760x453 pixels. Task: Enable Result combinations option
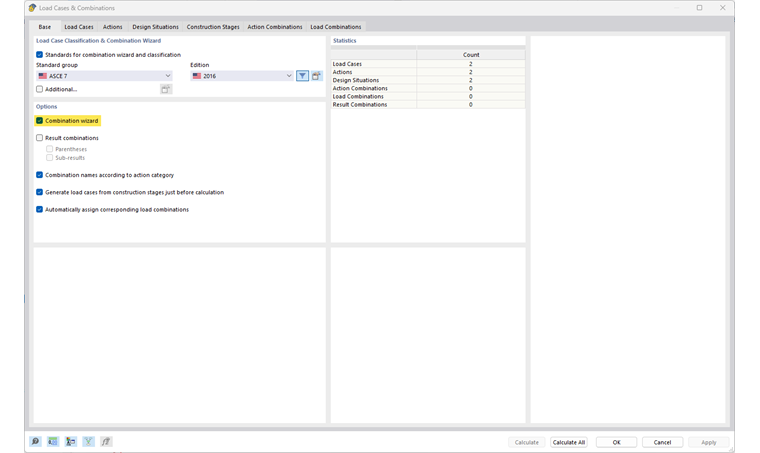(40, 138)
